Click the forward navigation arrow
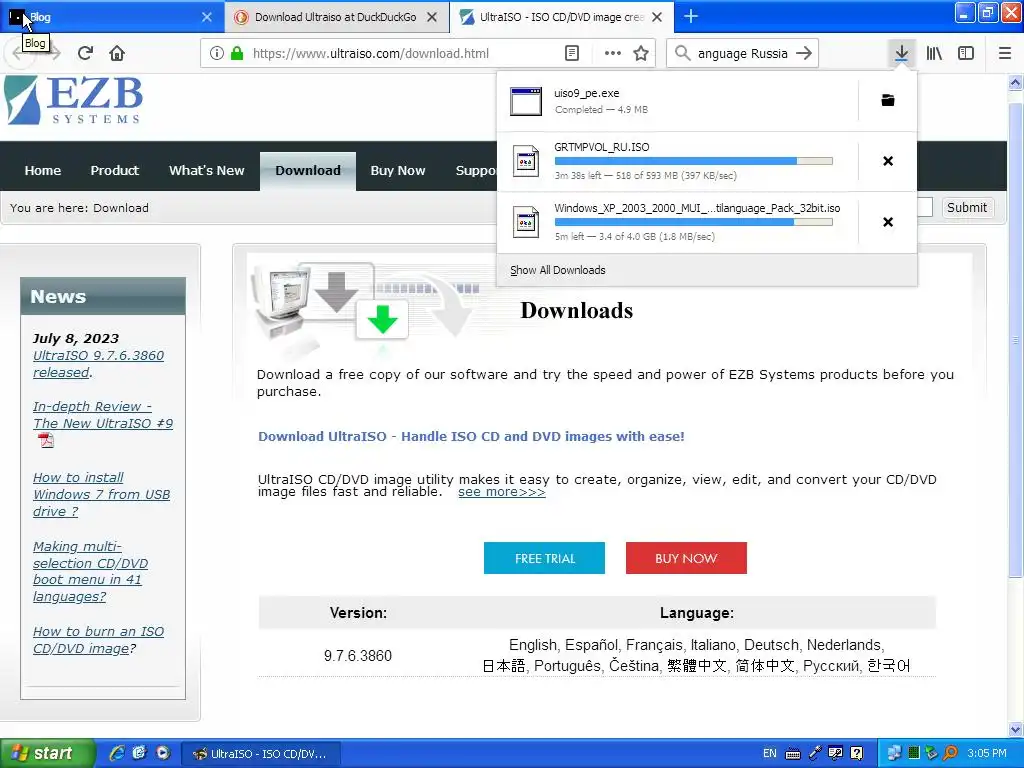This screenshot has height=768, width=1024. 55,53
